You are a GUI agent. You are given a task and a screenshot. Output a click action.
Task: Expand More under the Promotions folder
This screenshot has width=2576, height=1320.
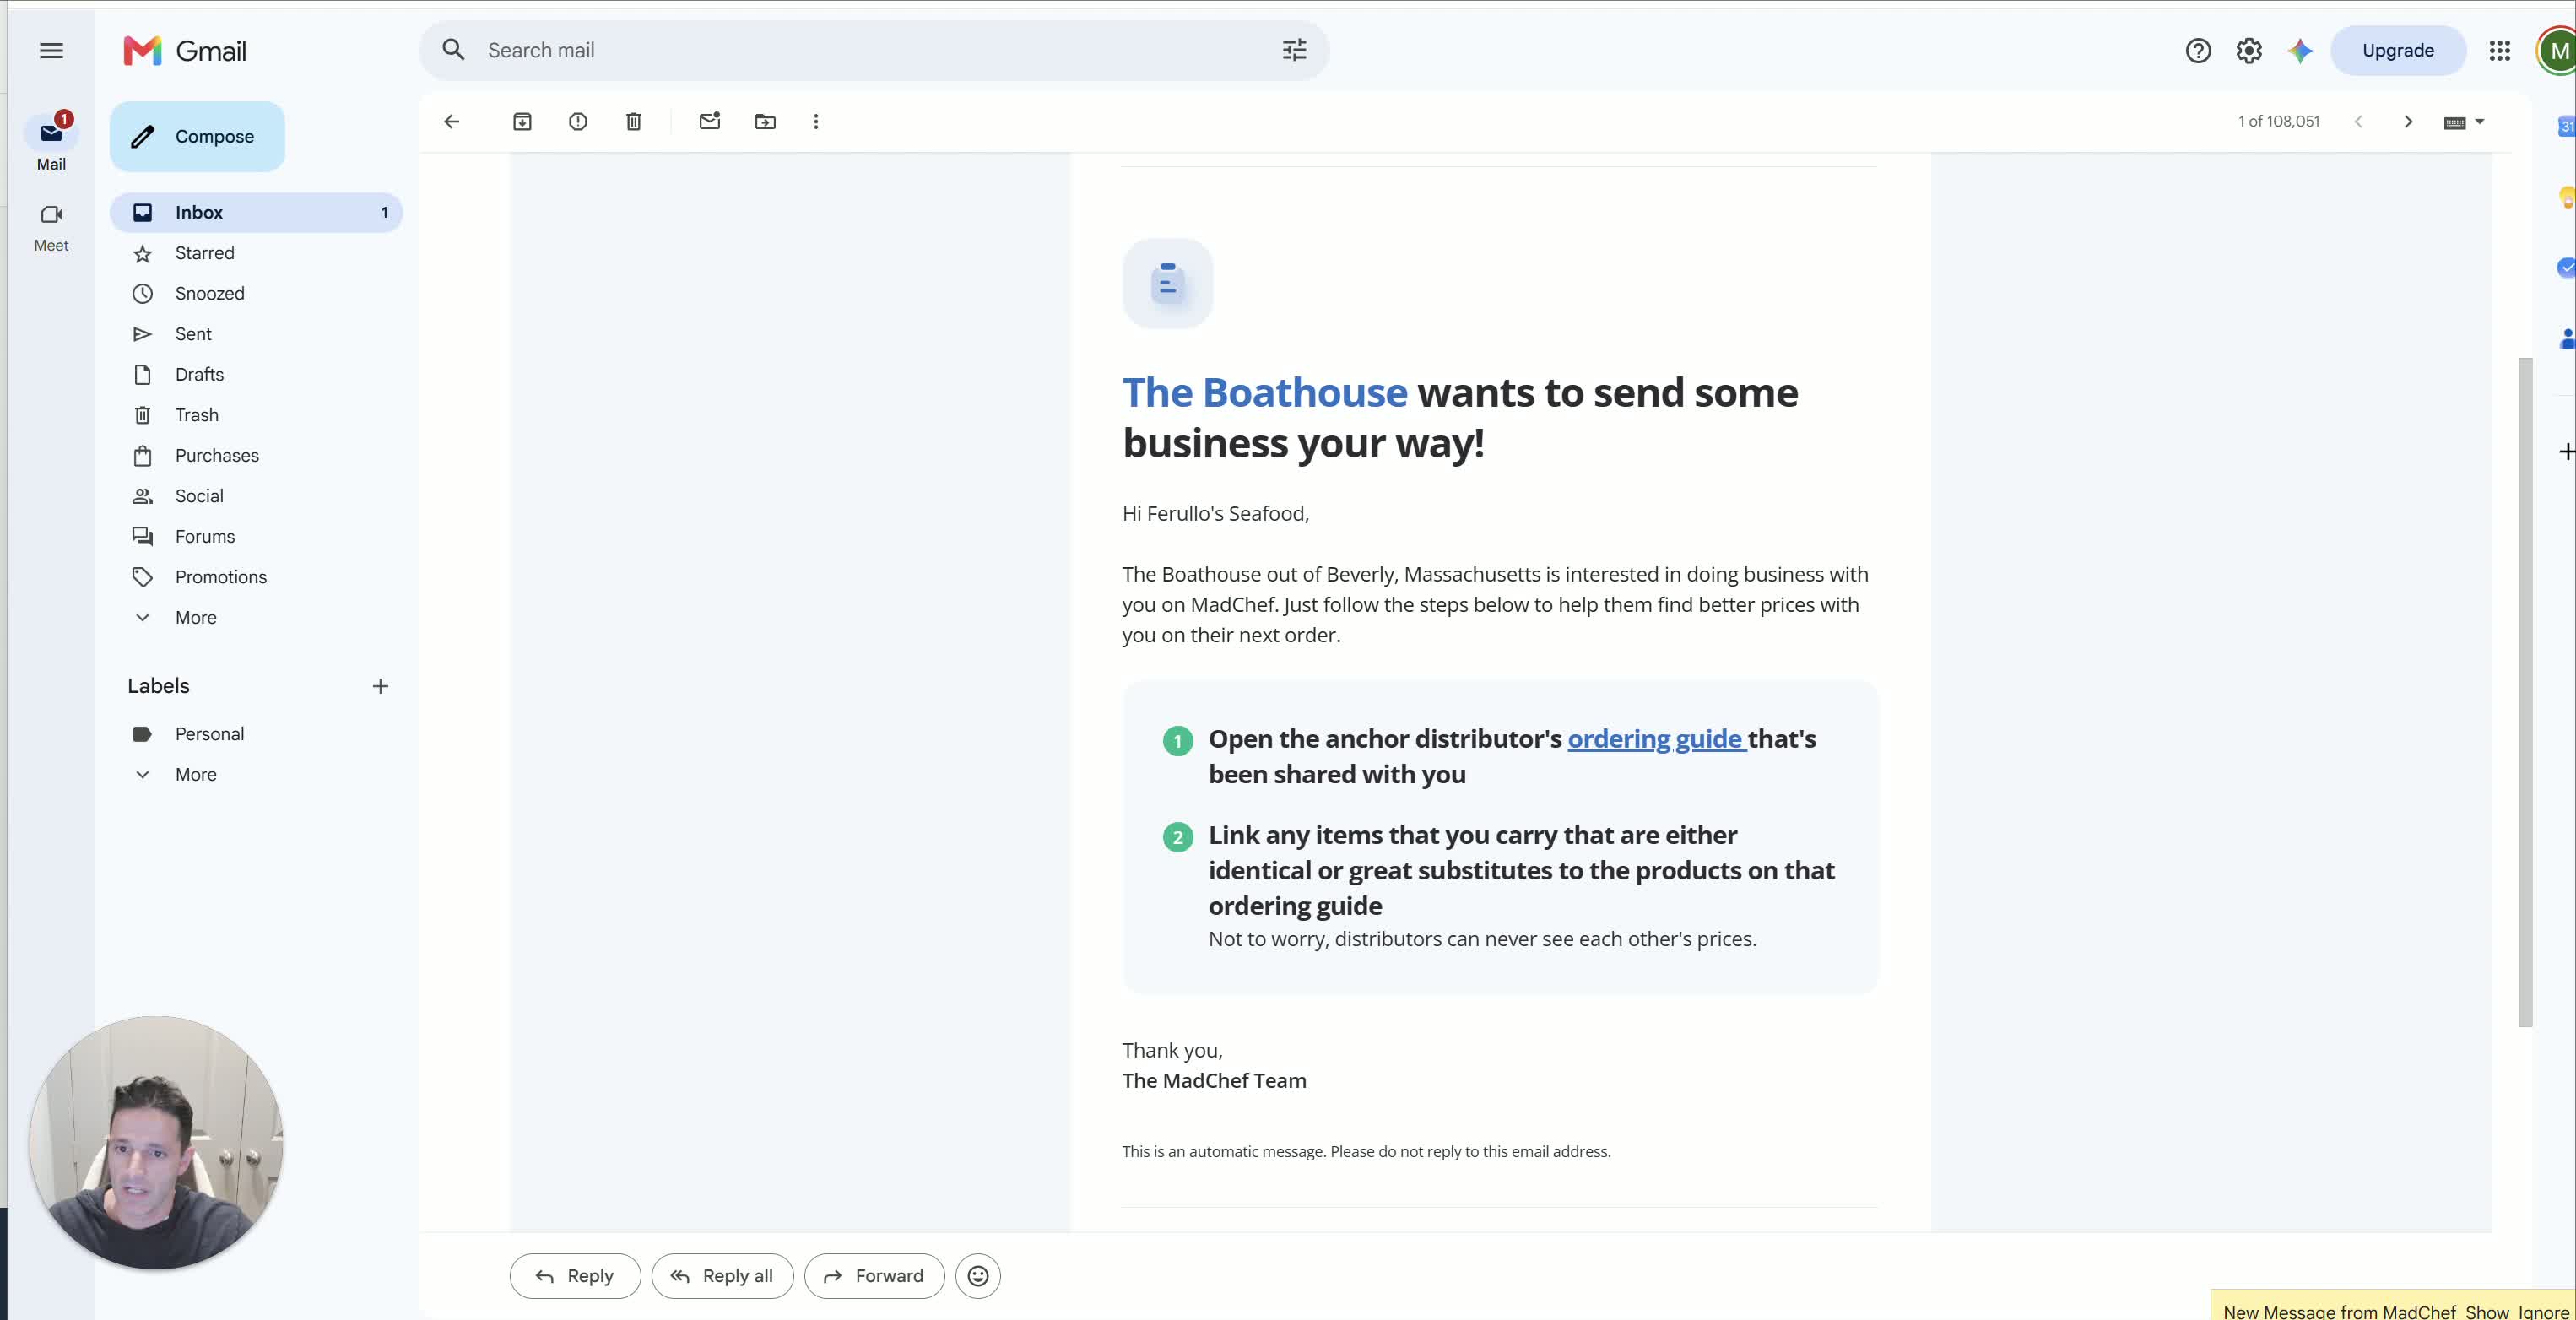coord(195,617)
